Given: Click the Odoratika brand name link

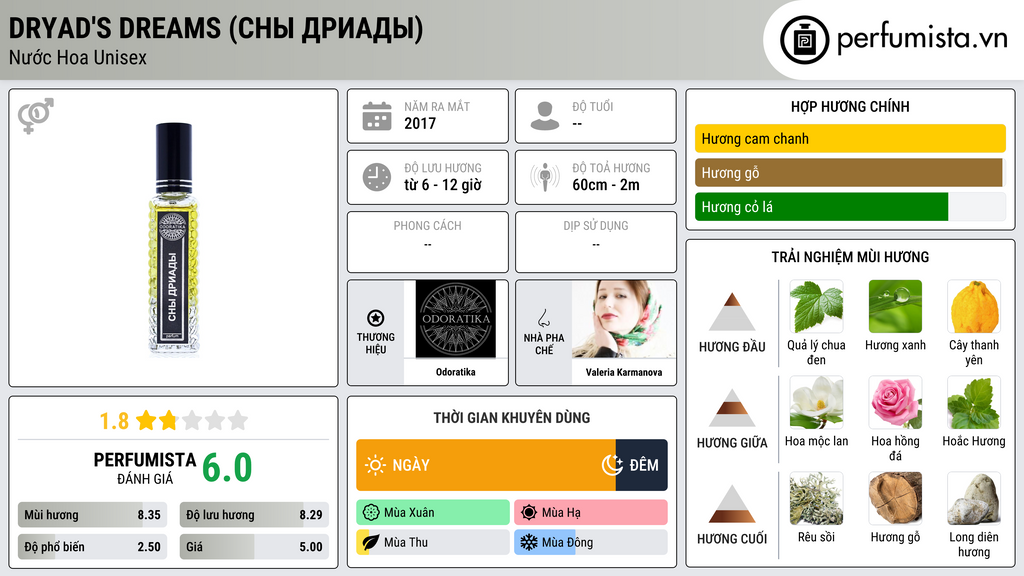Looking at the screenshot, I should point(456,372).
